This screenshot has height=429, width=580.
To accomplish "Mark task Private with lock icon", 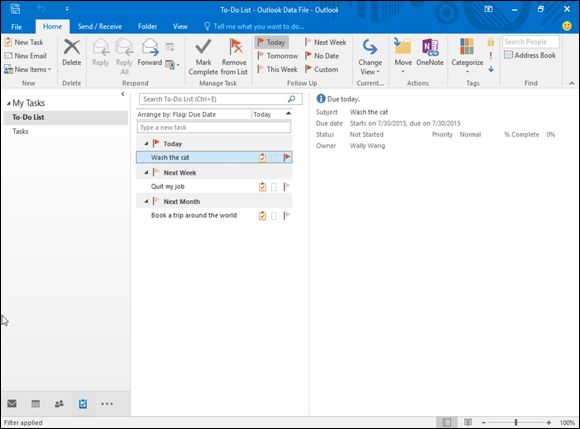I will (491, 42).
